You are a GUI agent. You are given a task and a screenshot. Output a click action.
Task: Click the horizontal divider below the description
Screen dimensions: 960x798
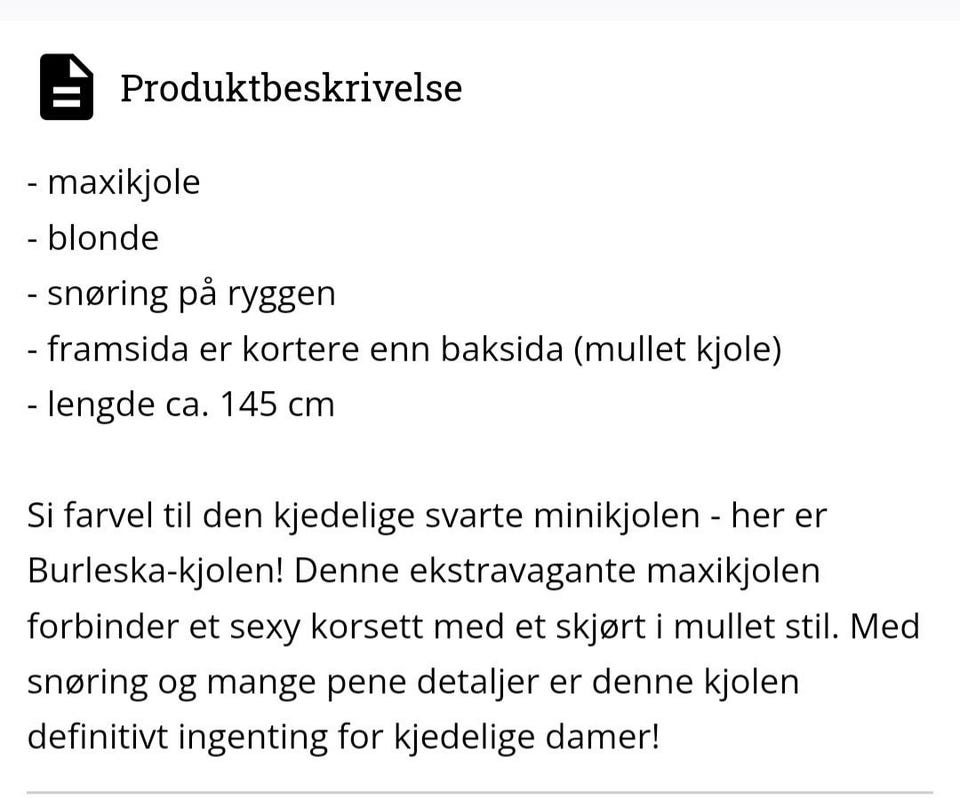[480, 793]
